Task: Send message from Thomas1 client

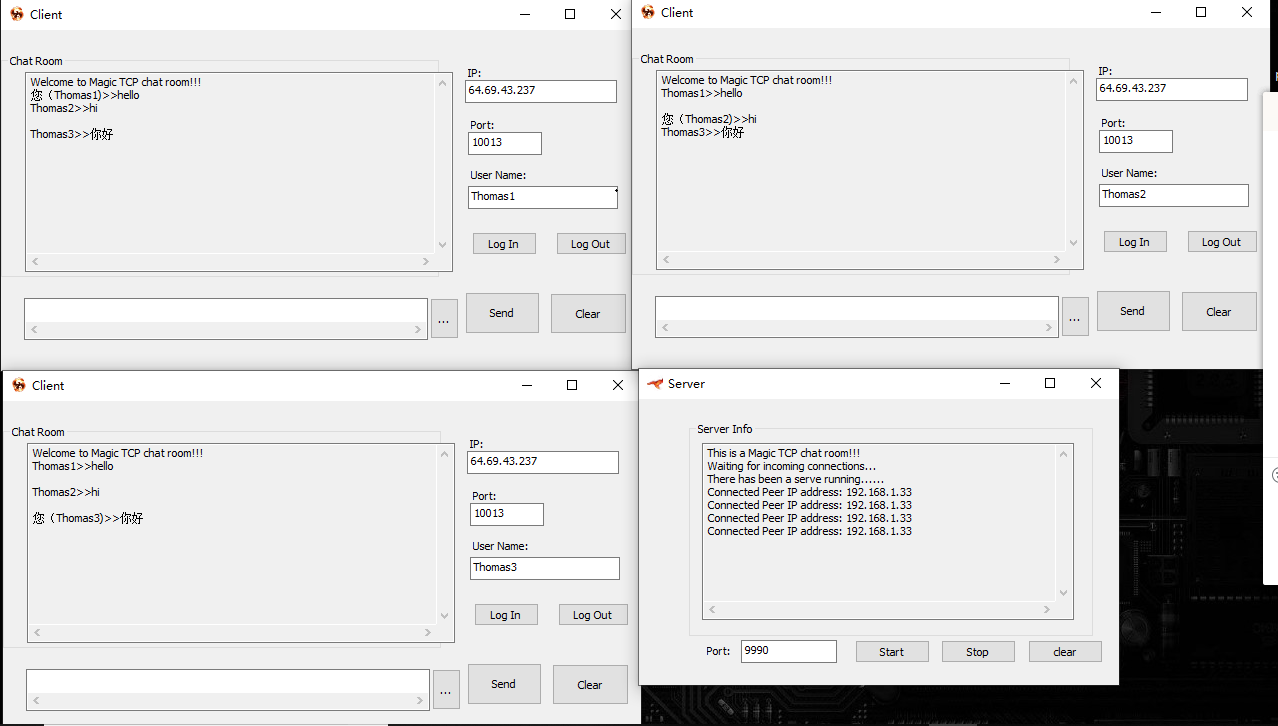Action: click(502, 313)
